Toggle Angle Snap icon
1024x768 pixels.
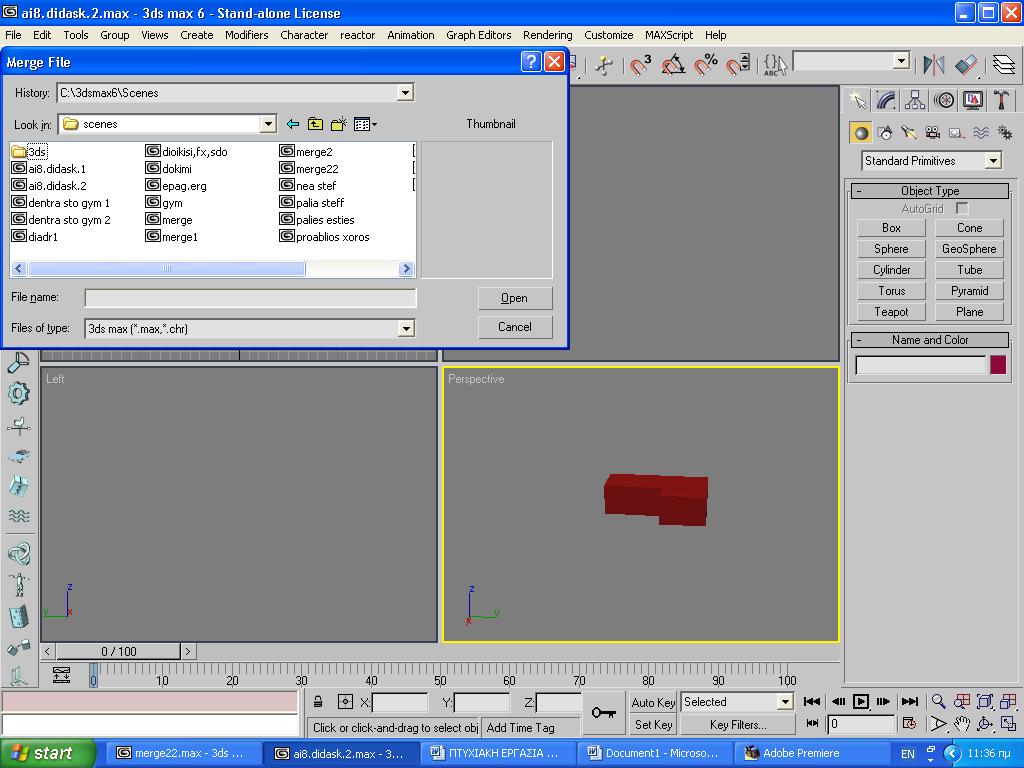(673, 65)
